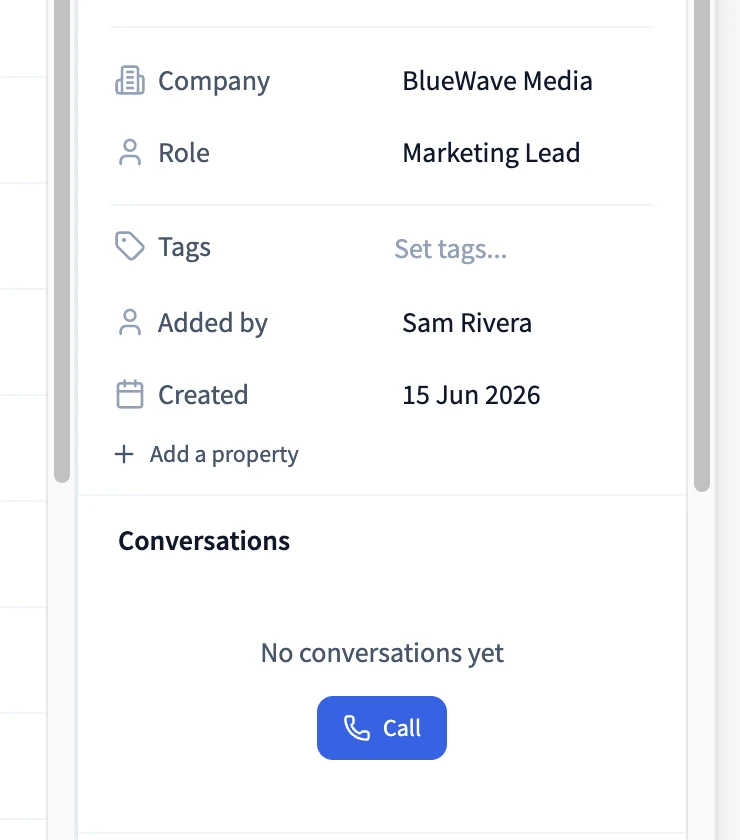
Task: Edit the Marketing Lead role value
Action: click(x=491, y=153)
